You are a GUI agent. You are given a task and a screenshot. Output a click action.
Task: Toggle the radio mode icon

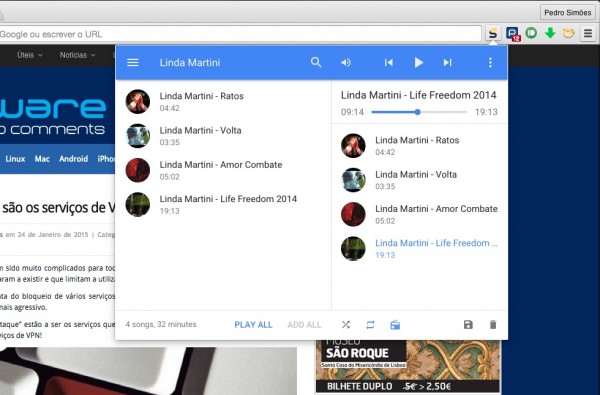(x=395, y=325)
